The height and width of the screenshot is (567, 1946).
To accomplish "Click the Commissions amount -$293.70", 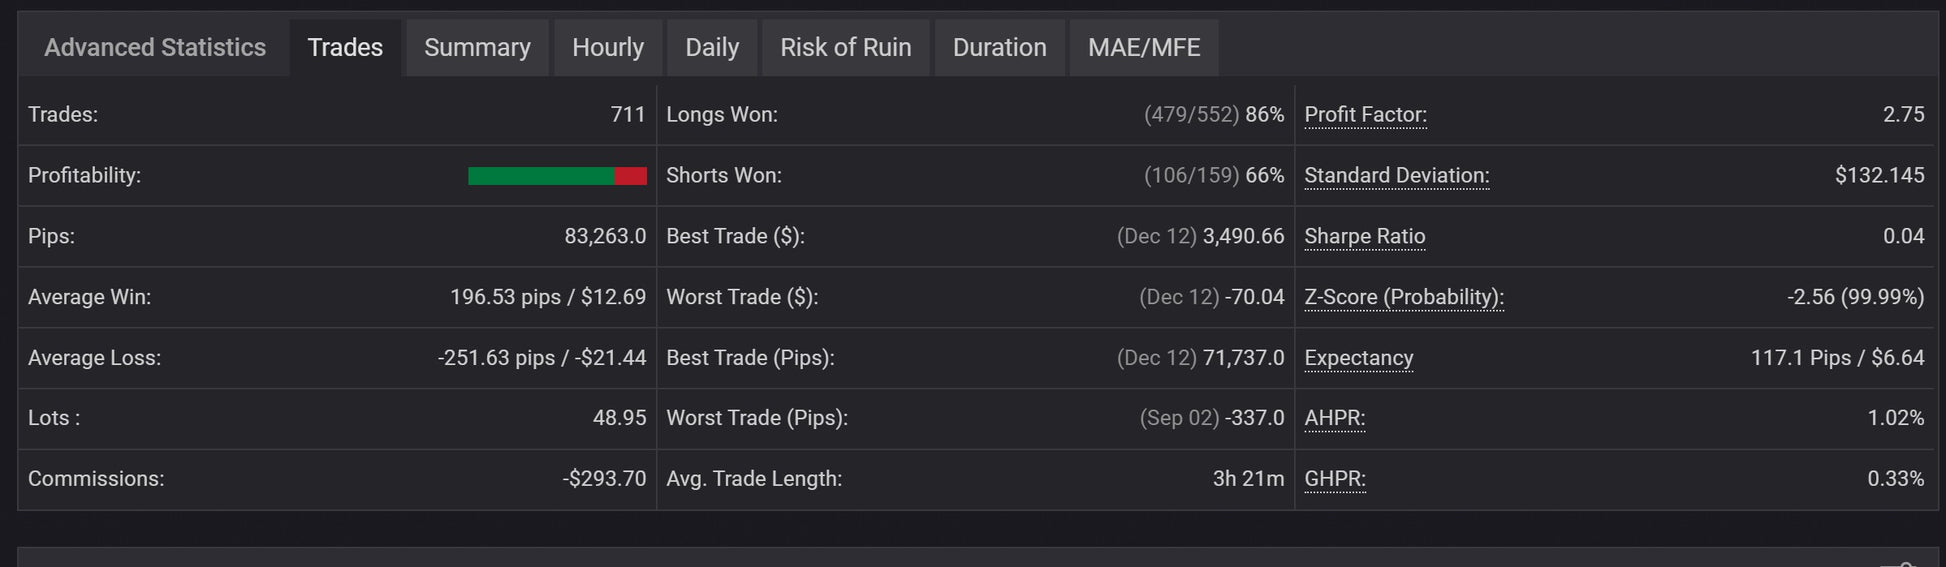I will tap(604, 479).
